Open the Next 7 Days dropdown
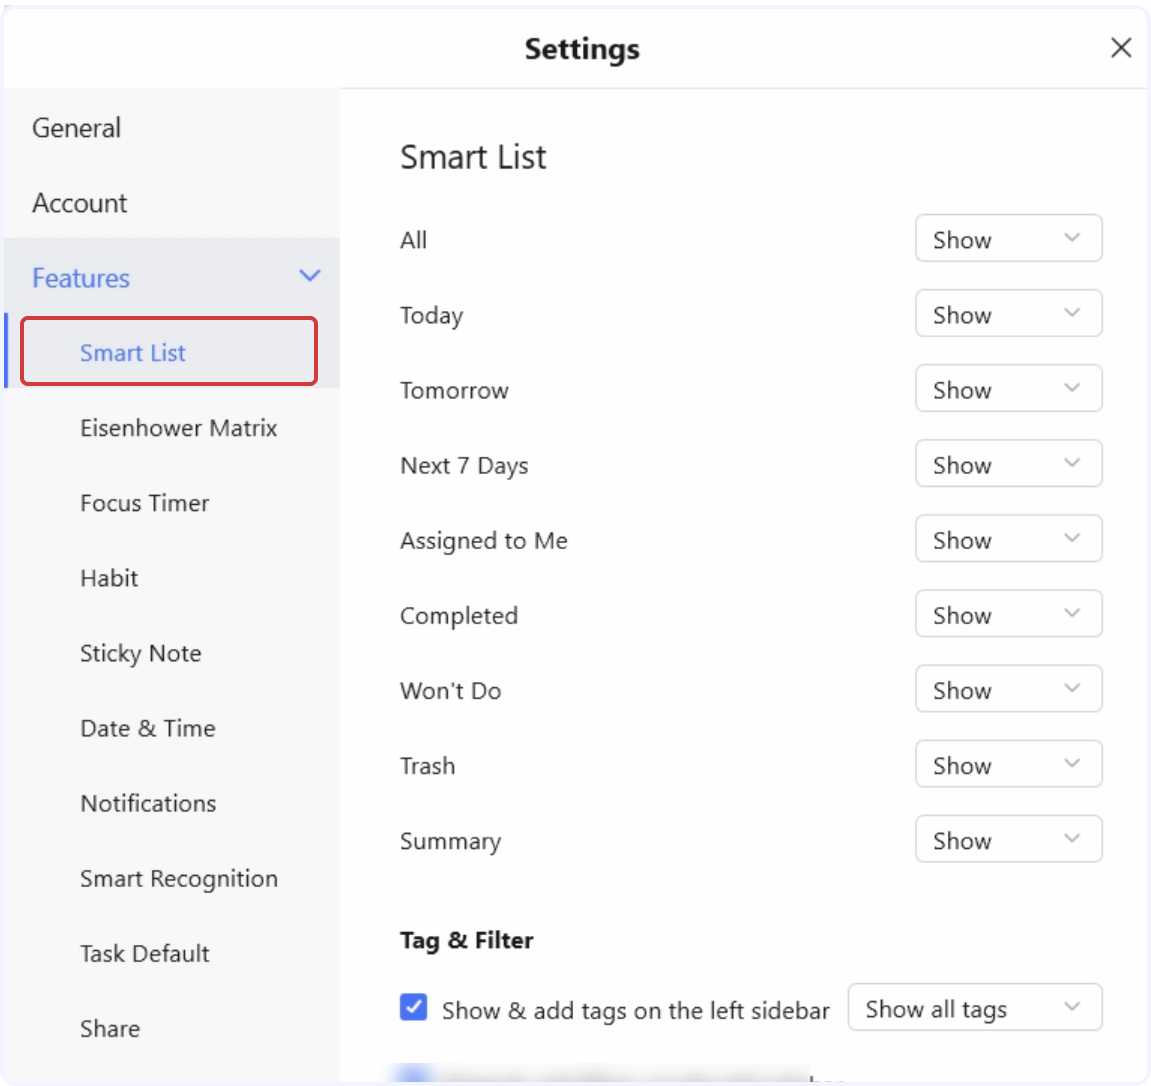The width and height of the screenshot is (1151, 1086). coord(1007,463)
